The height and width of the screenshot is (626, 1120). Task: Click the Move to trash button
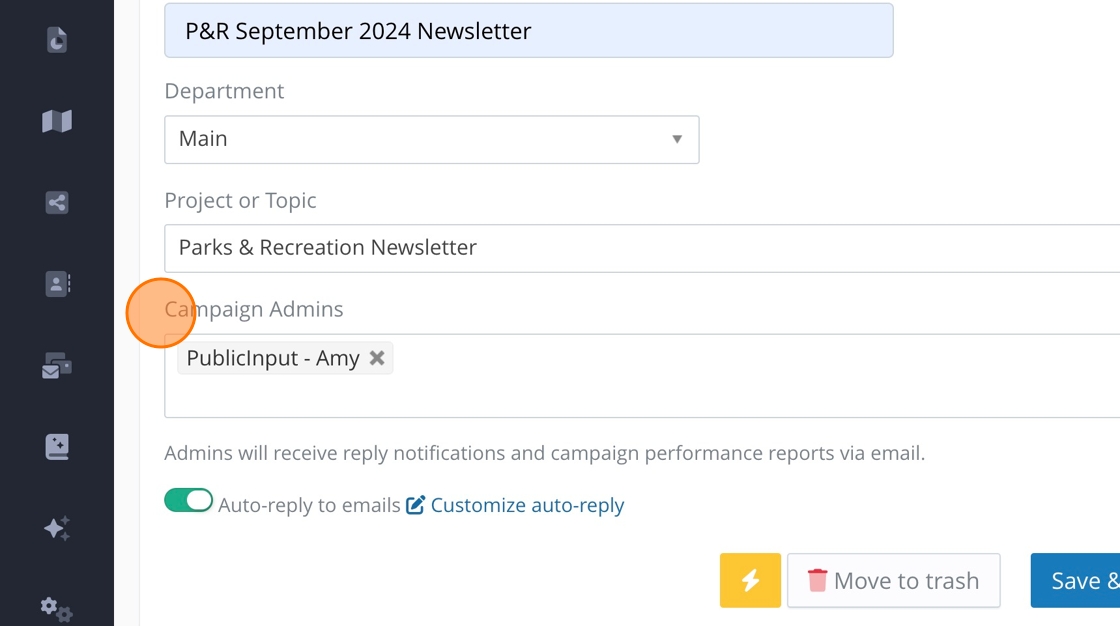click(x=893, y=581)
